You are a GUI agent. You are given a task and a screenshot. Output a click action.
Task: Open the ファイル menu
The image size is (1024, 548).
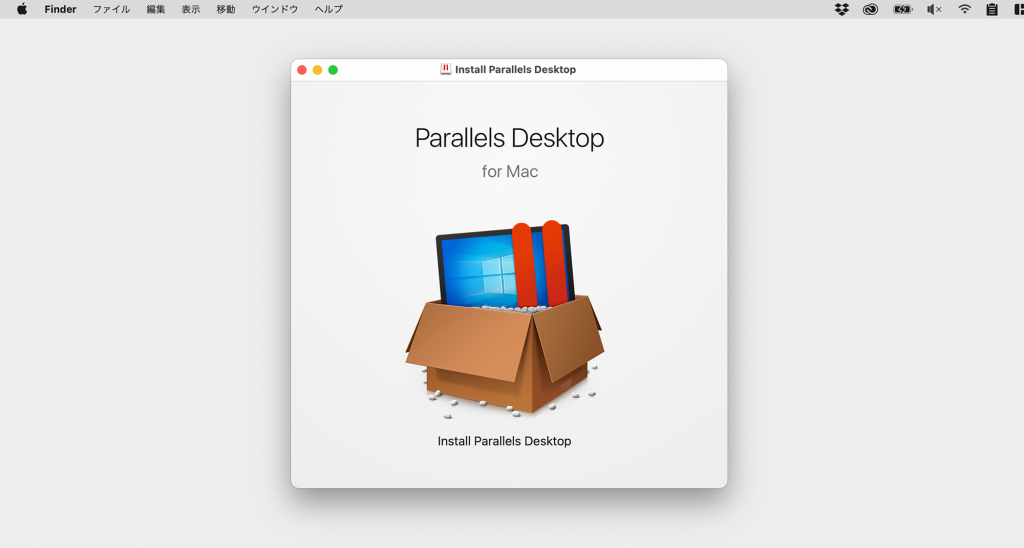[x=111, y=9]
